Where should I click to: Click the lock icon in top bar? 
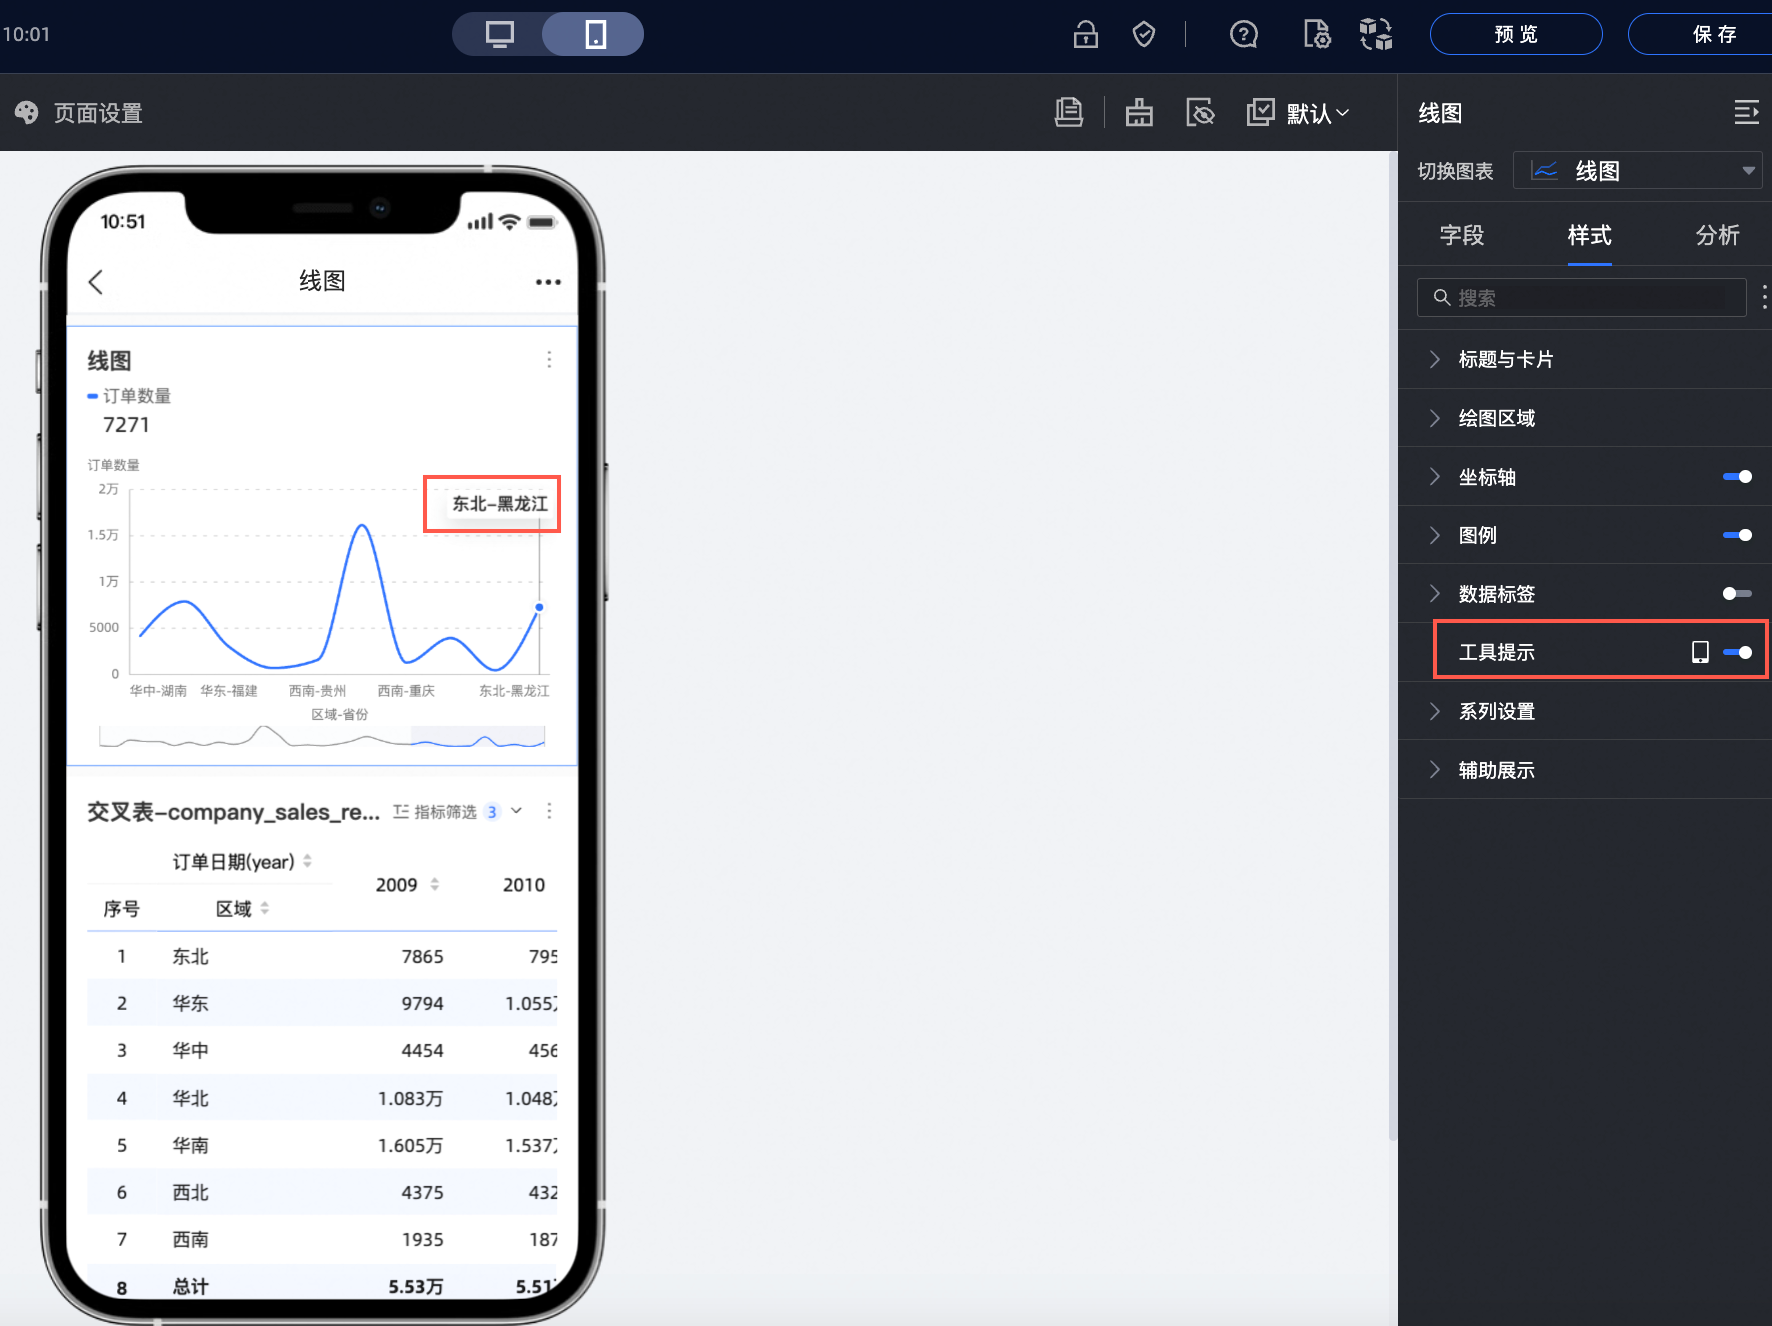(x=1086, y=34)
